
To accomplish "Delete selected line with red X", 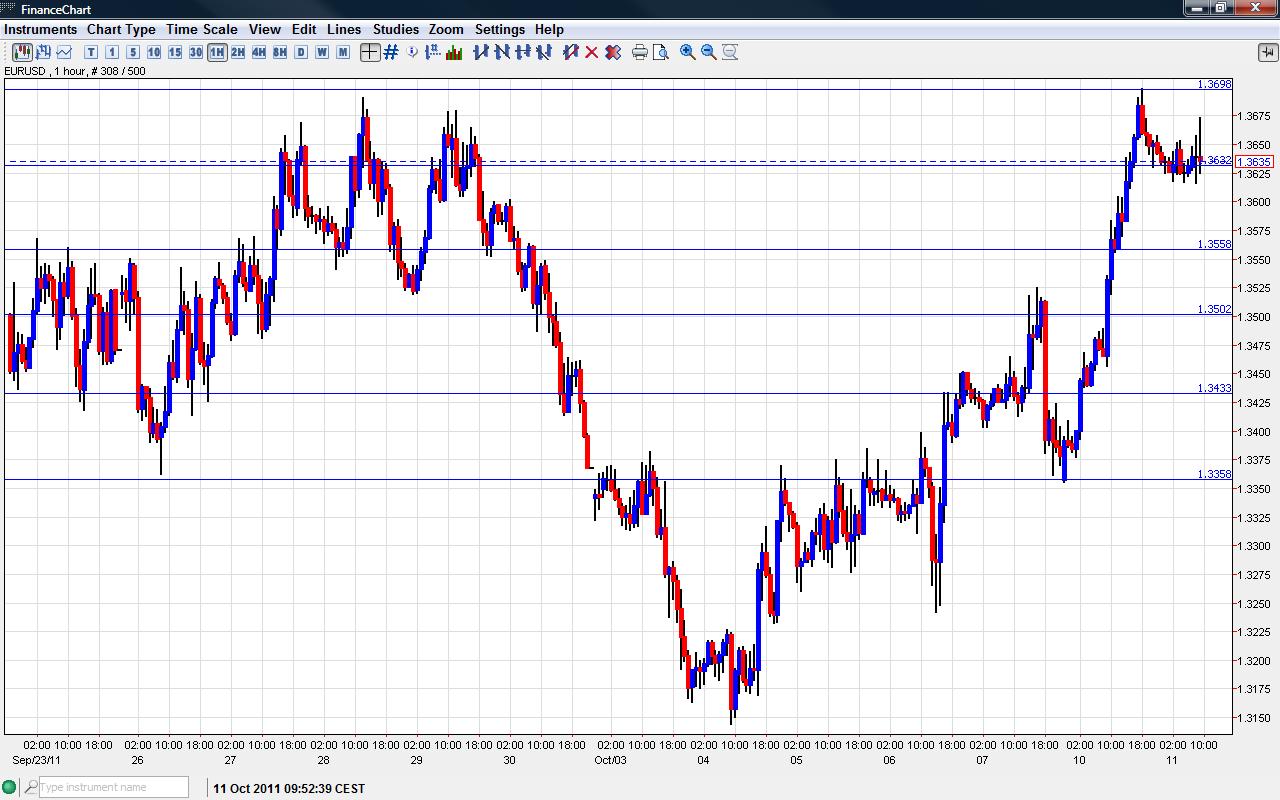I will [592, 52].
